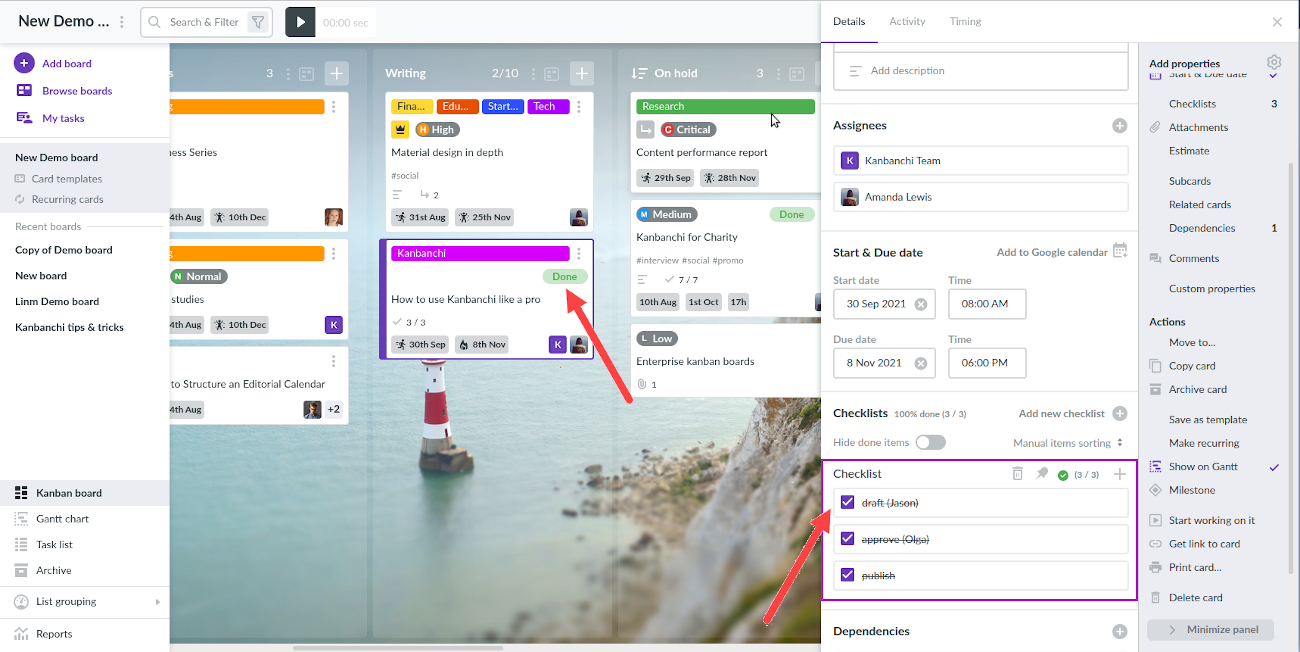Click the On hold list sort icon

639,73
